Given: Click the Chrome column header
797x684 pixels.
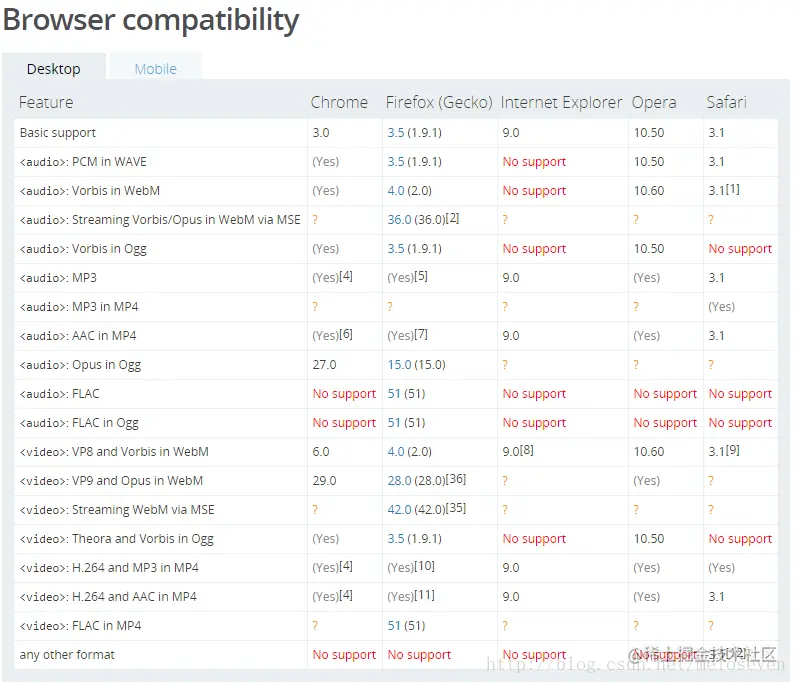Looking at the screenshot, I should click(x=339, y=102).
